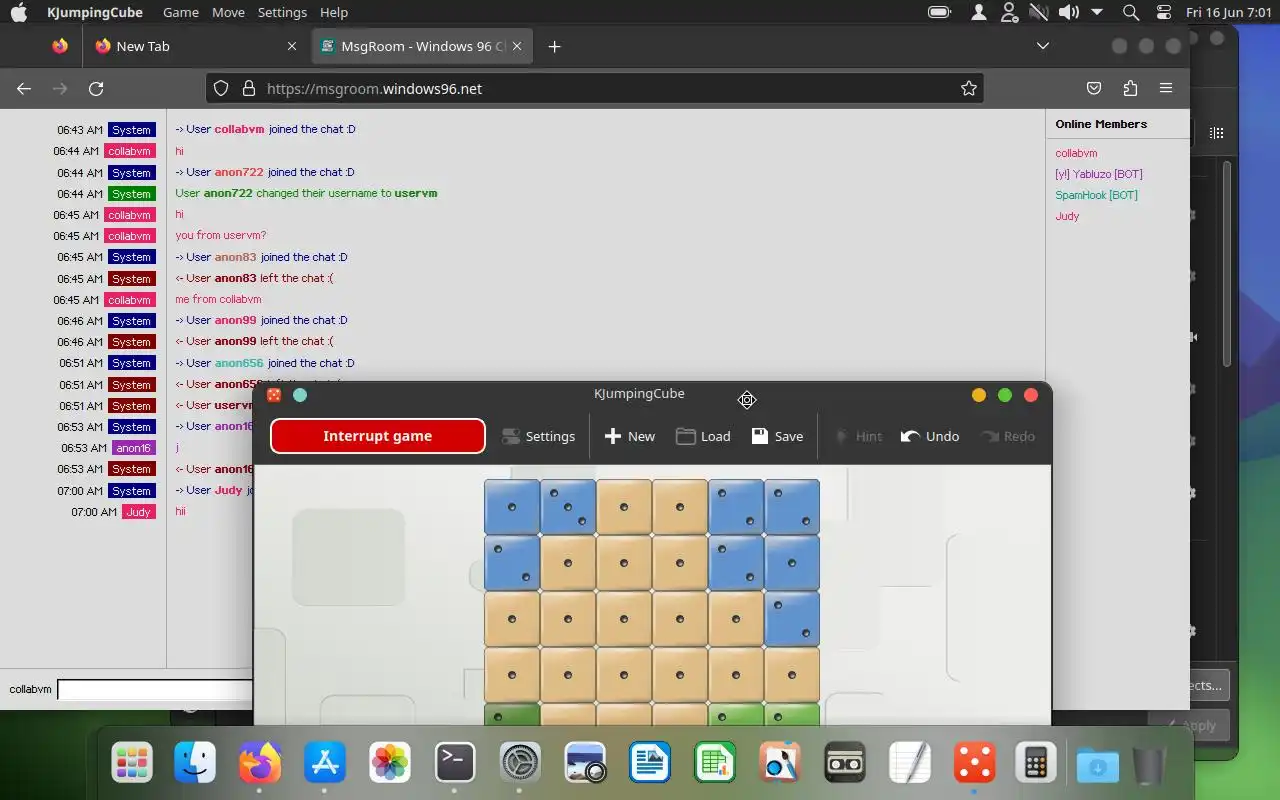
Task: Open the KJumpingCube application menu
Action: point(95,12)
